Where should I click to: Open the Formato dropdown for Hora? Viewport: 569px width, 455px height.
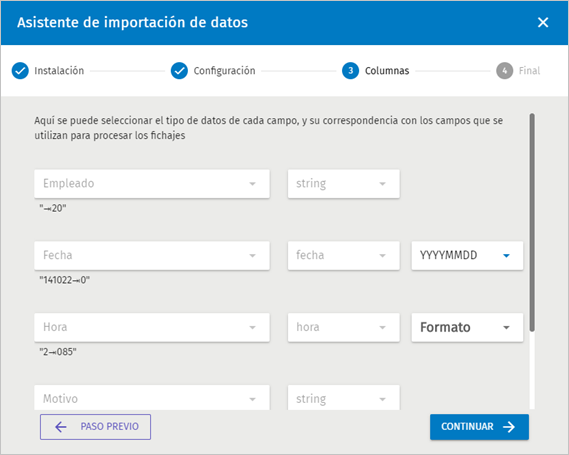[x=467, y=327]
